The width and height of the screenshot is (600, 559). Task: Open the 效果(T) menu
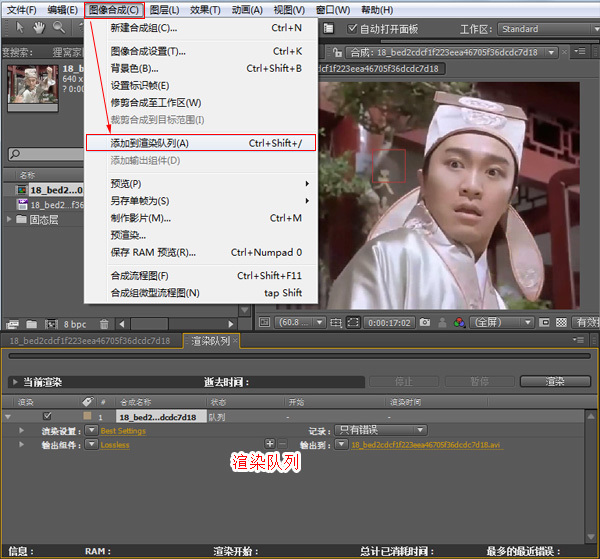(205, 10)
